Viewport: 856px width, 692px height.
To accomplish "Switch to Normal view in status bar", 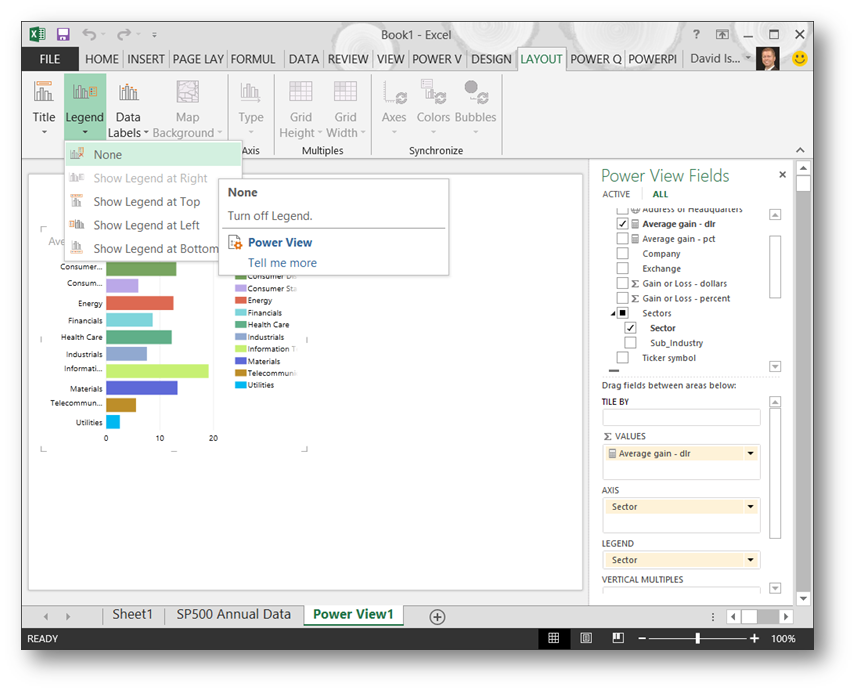I will (x=554, y=639).
